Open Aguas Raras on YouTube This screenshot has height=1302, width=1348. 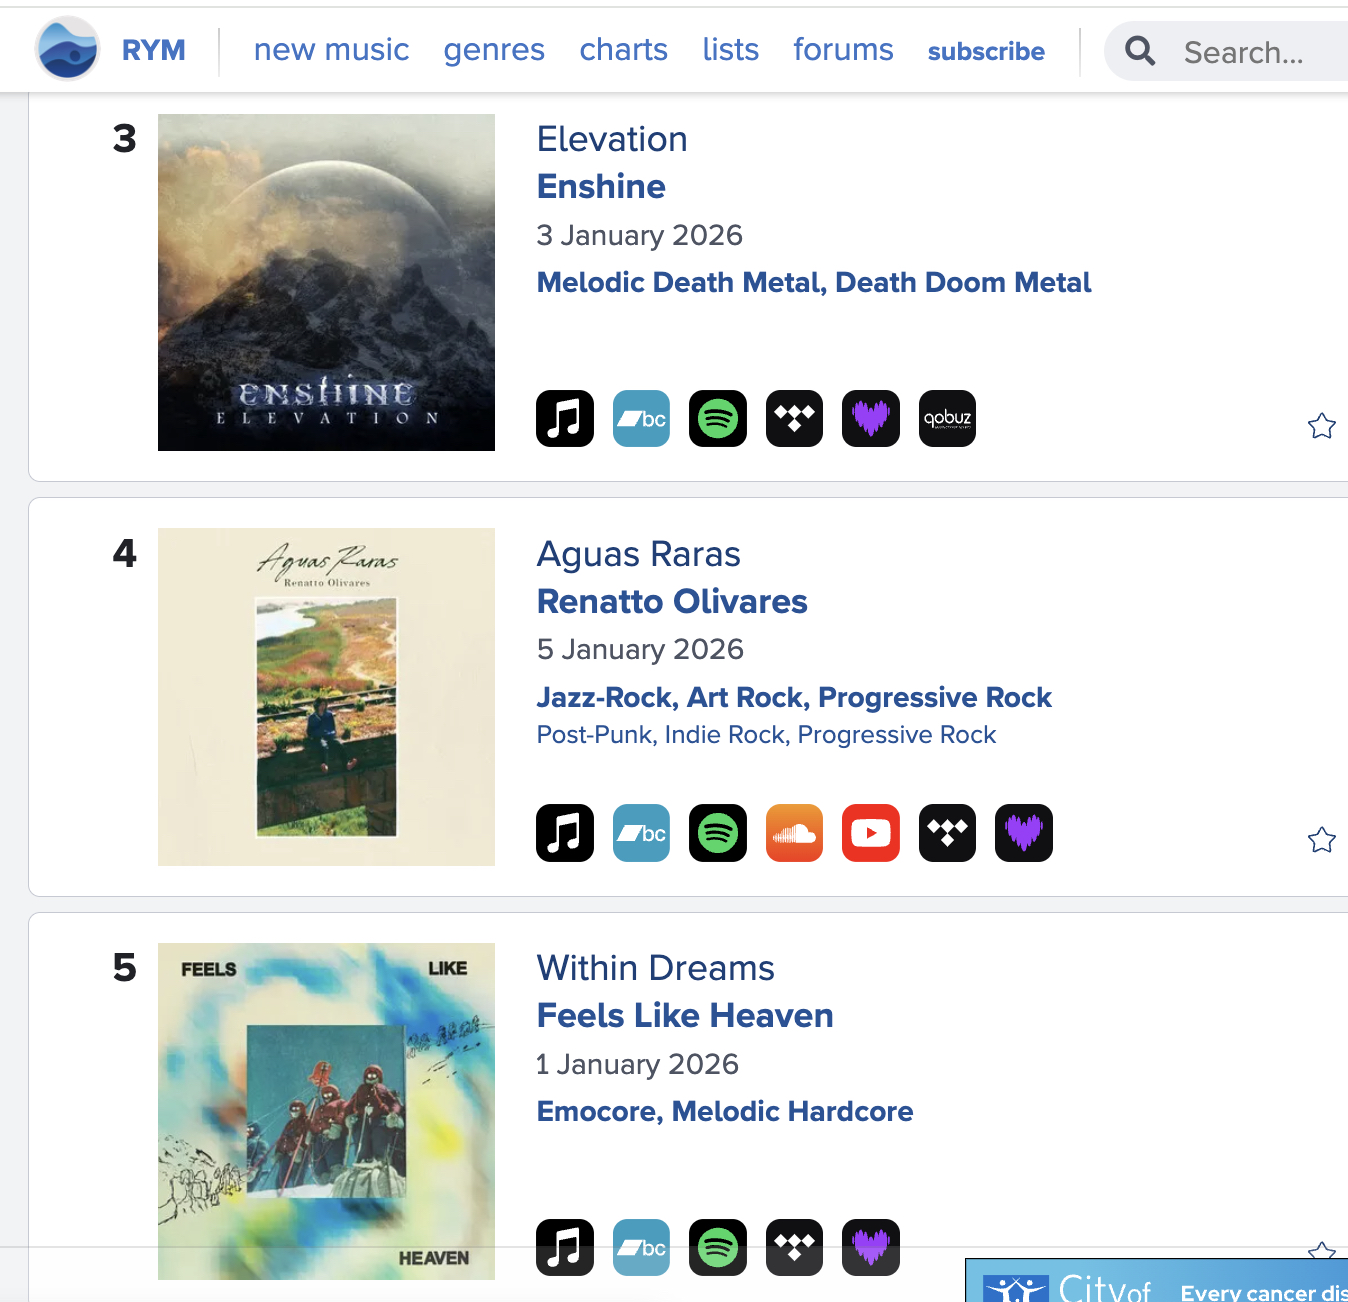coord(870,833)
